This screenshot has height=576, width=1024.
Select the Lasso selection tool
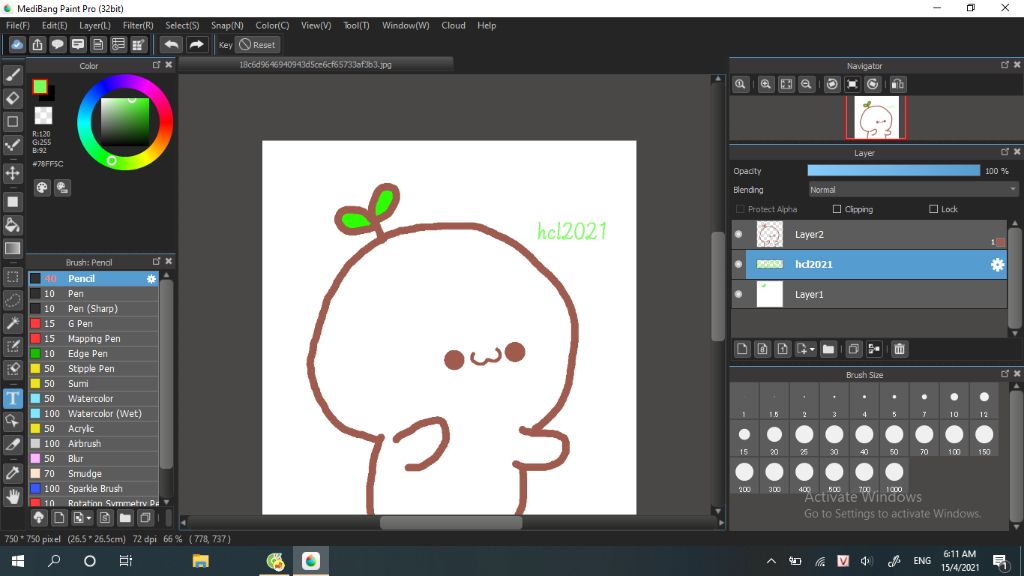point(12,300)
